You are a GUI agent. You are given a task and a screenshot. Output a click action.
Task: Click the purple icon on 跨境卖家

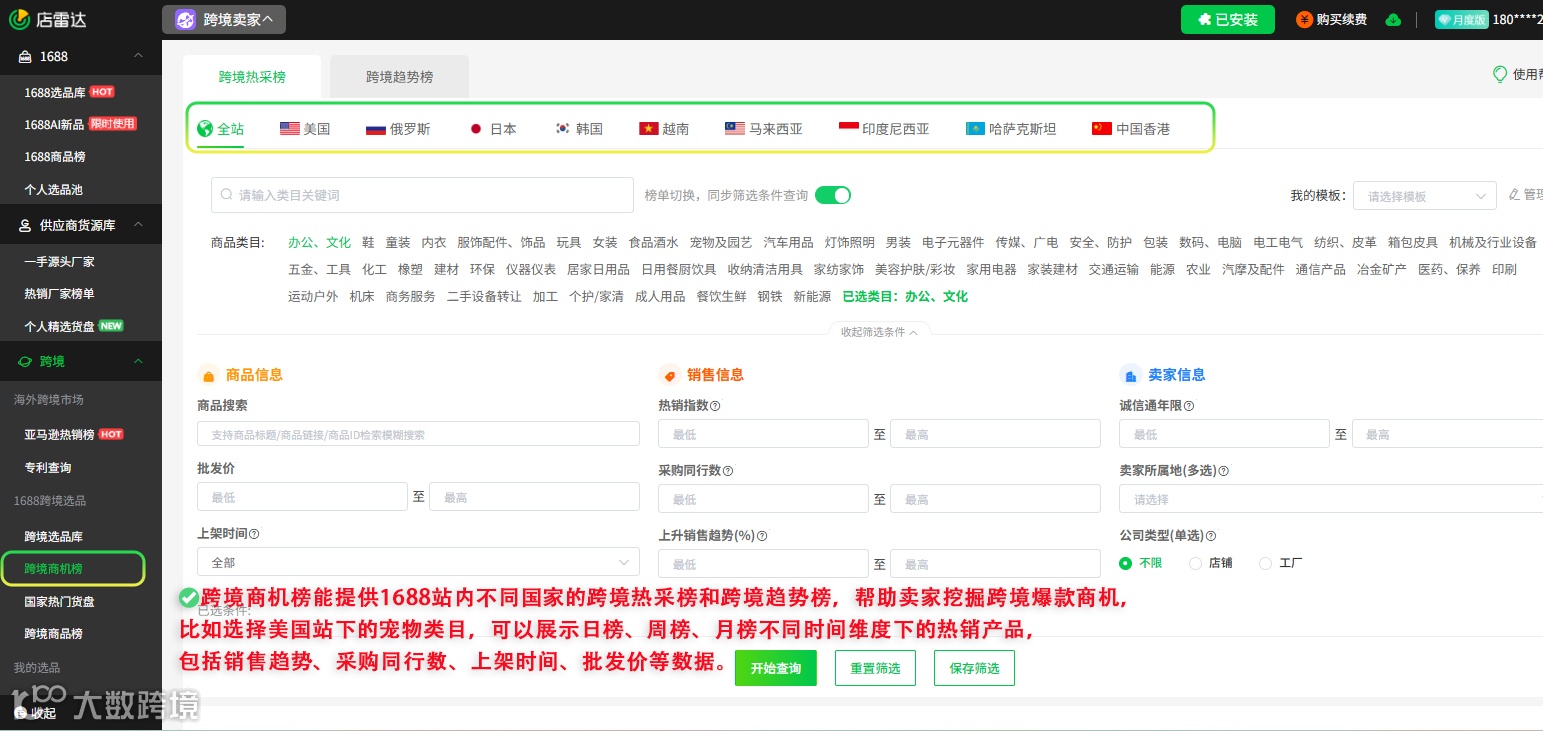point(185,20)
